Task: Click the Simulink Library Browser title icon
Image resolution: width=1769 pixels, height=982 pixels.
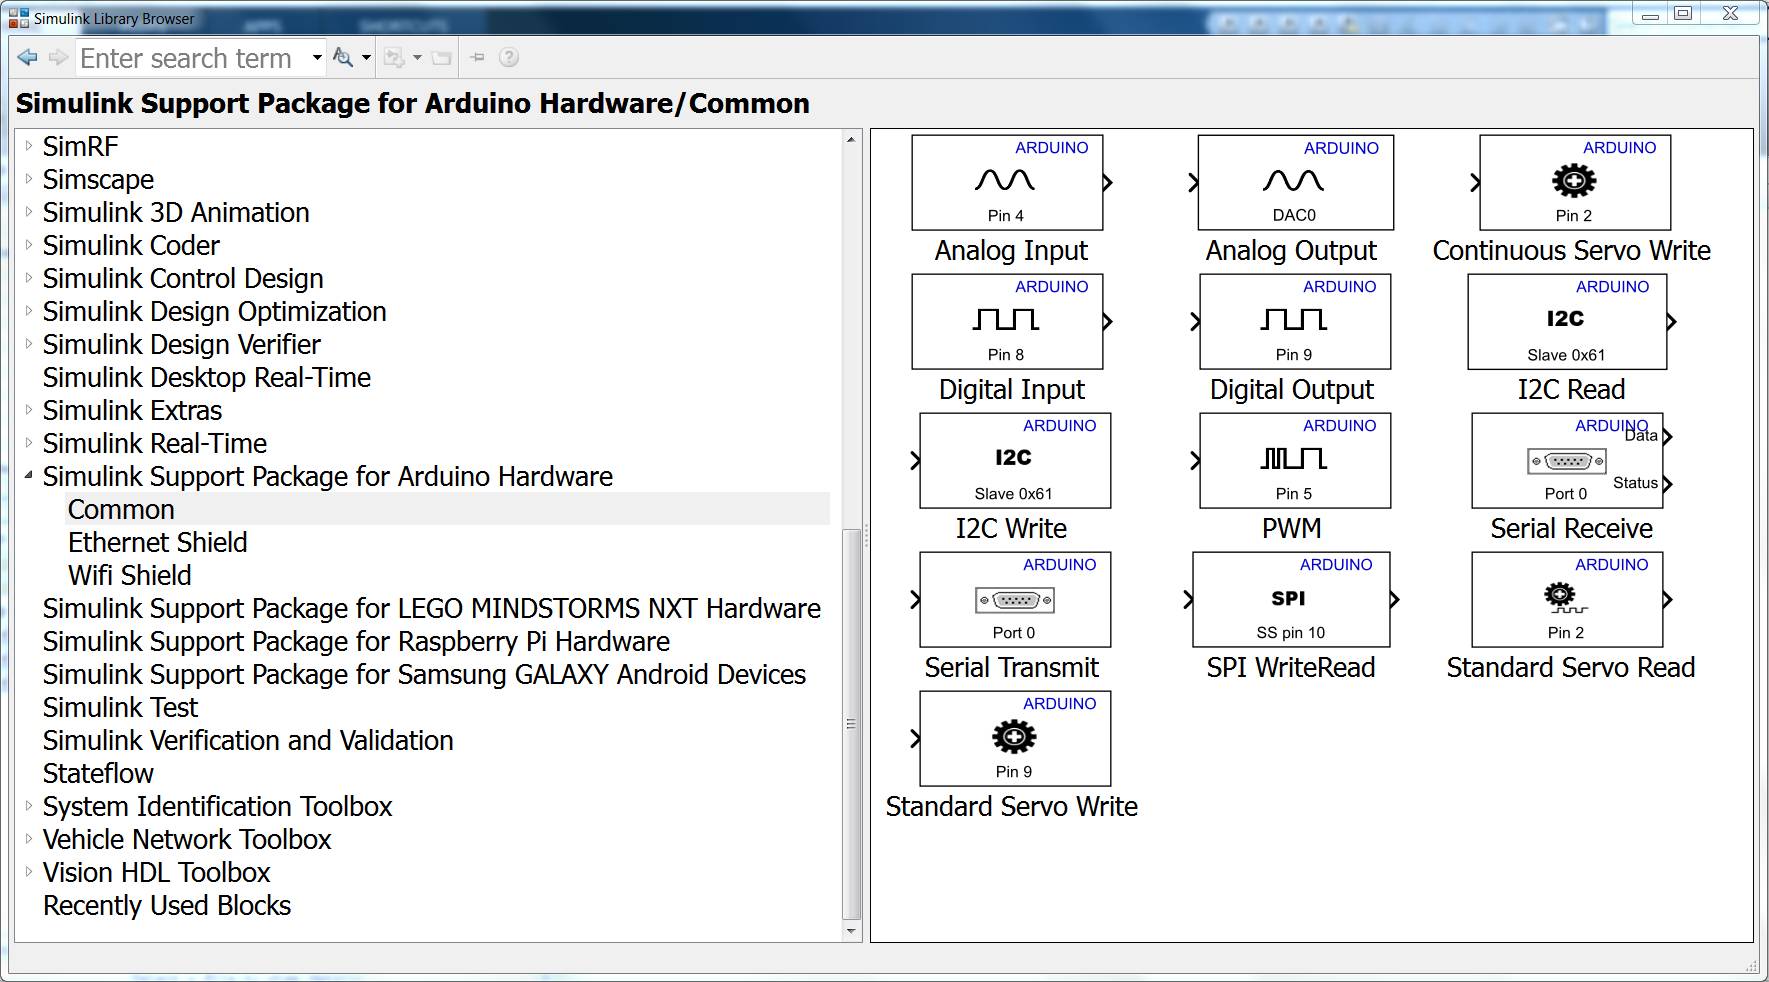Action: [18, 18]
